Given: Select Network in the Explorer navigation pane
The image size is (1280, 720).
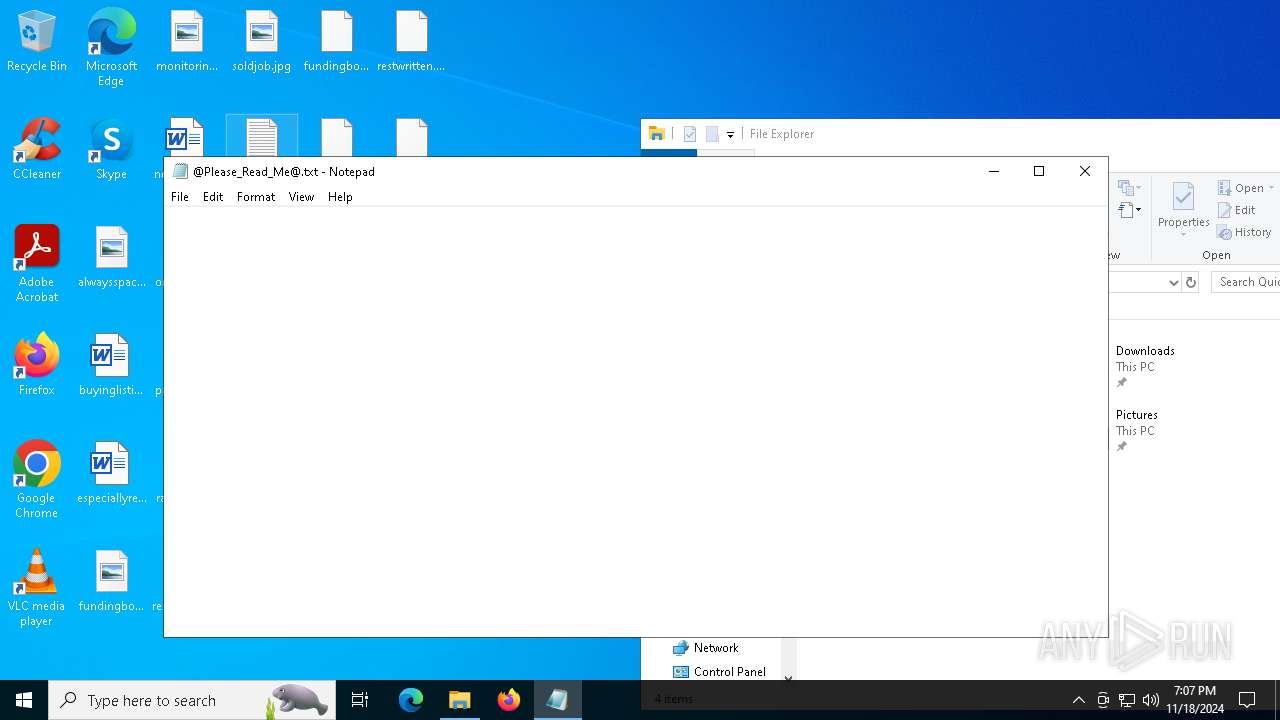Looking at the screenshot, I should pos(705,648).
